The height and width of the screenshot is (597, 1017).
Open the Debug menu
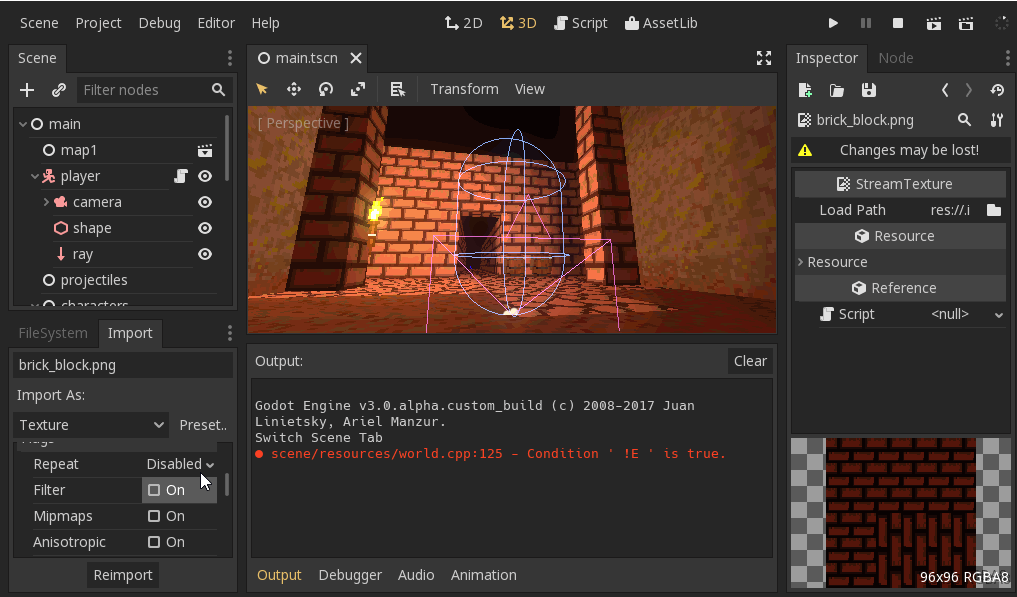click(160, 23)
